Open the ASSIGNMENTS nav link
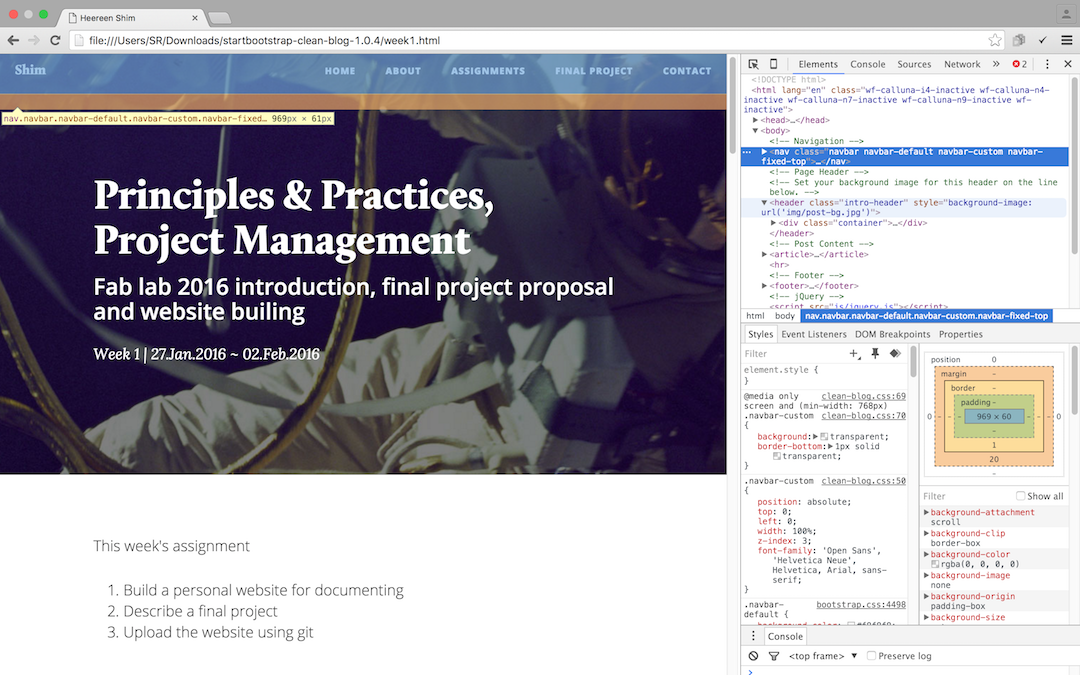Viewport: 1080px width, 675px height. click(488, 71)
